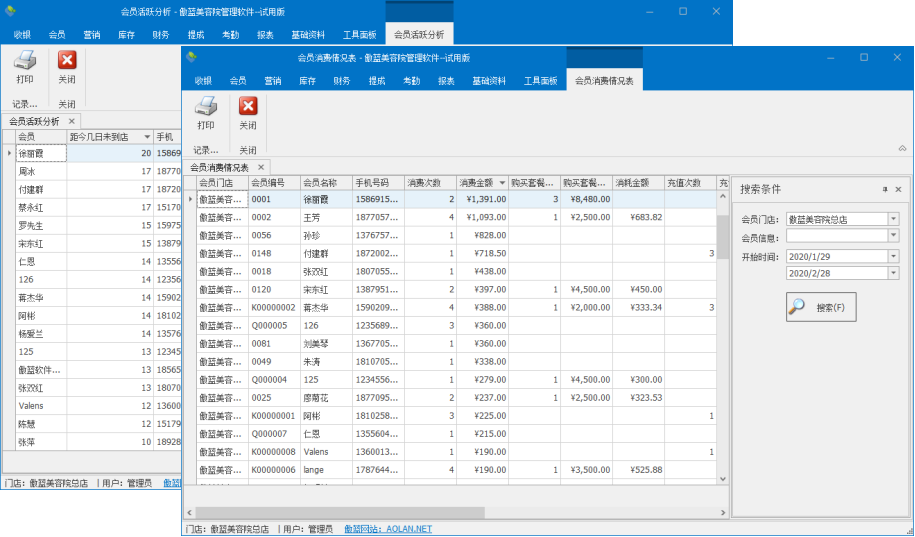This screenshot has height=537, width=915.
Task: Minimize the back 会员活跃分析 window
Action: [649, 11]
